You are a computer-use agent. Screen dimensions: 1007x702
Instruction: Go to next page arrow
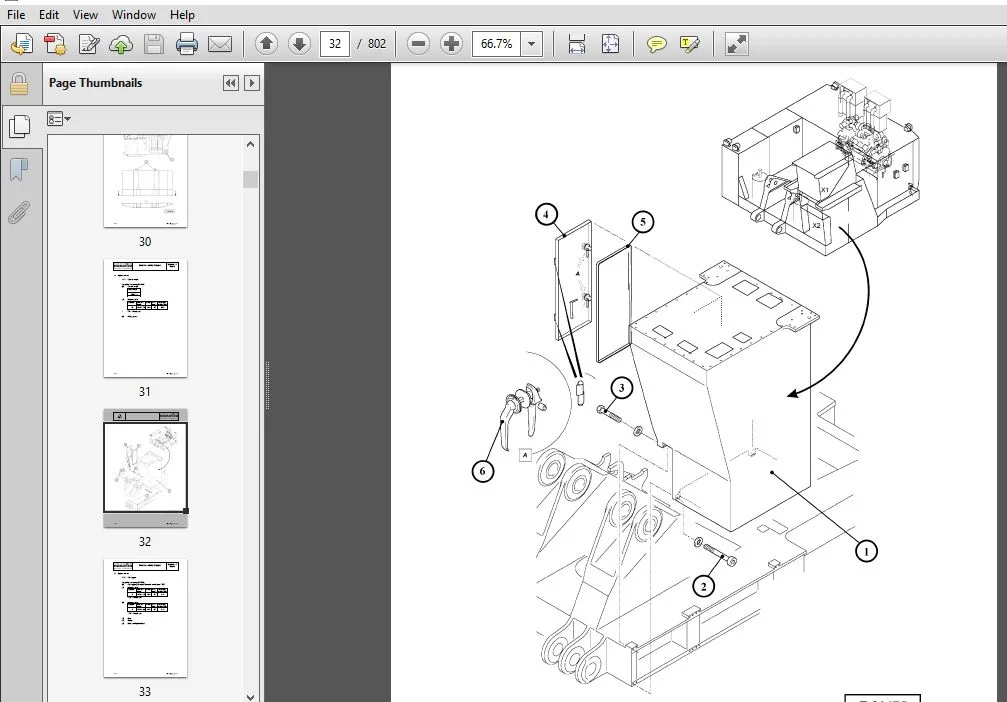pos(299,44)
